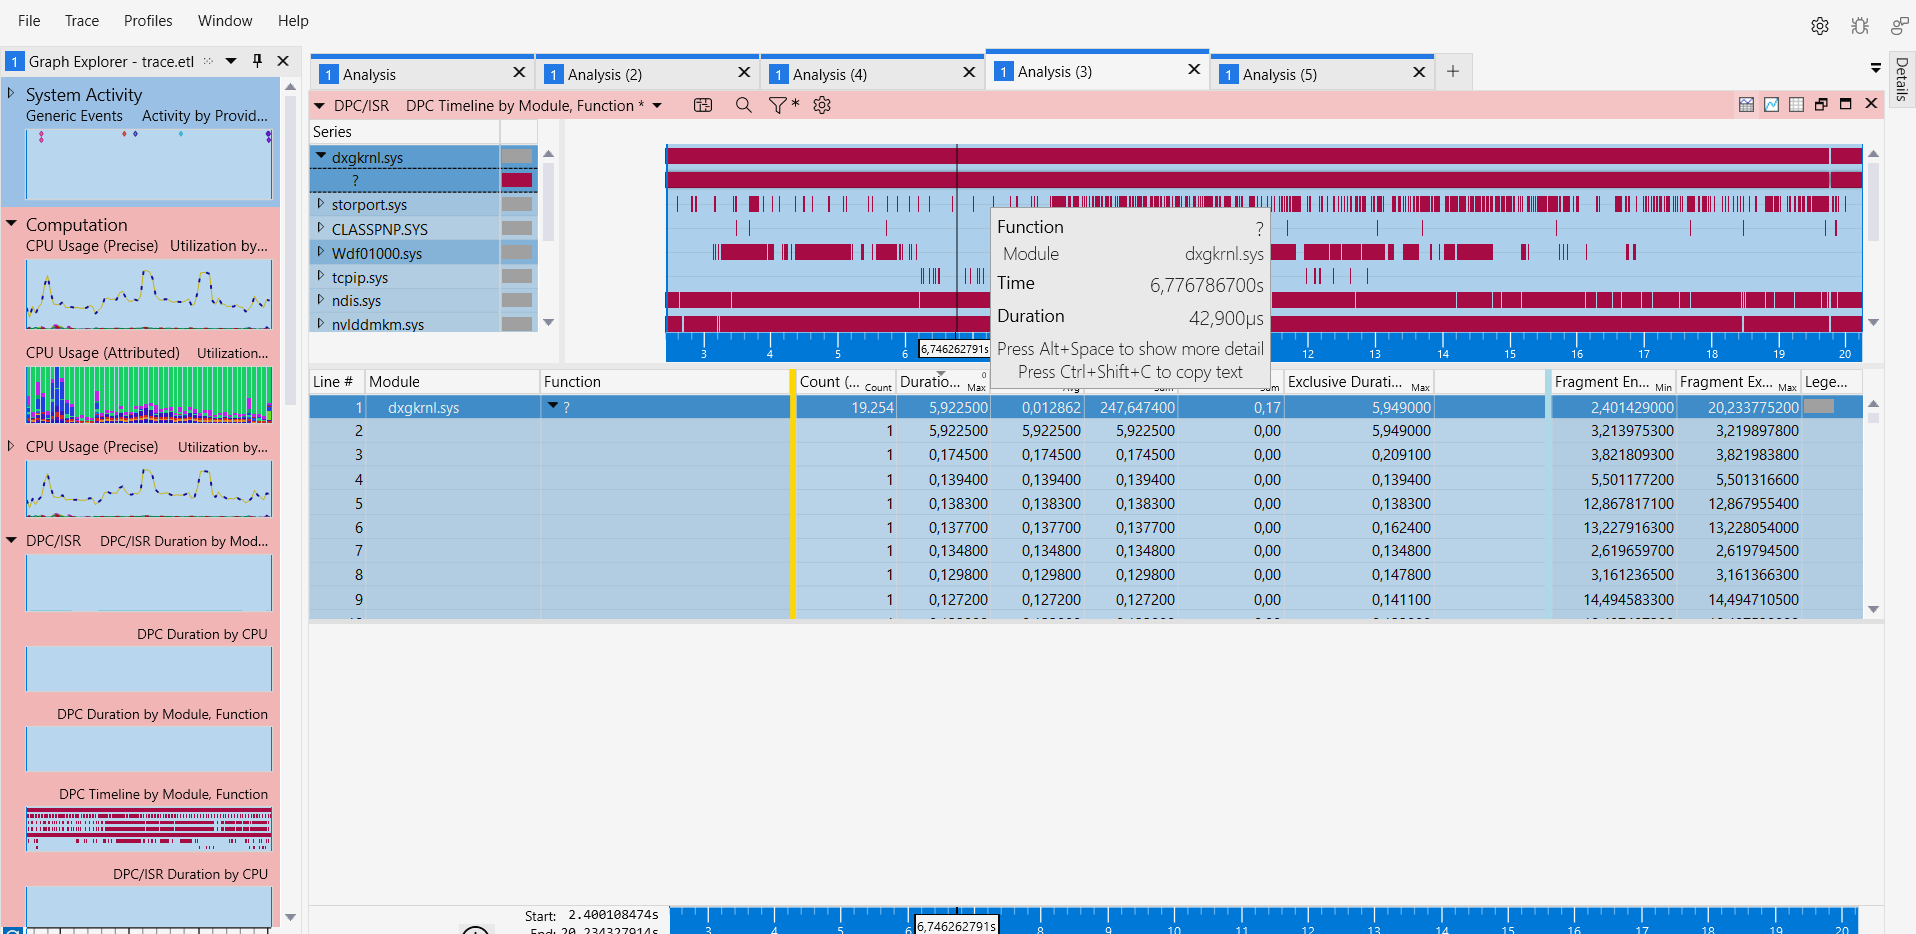Open the Details side panel tab
Image resolution: width=1916 pixels, height=934 pixels.
pos(1902,79)
